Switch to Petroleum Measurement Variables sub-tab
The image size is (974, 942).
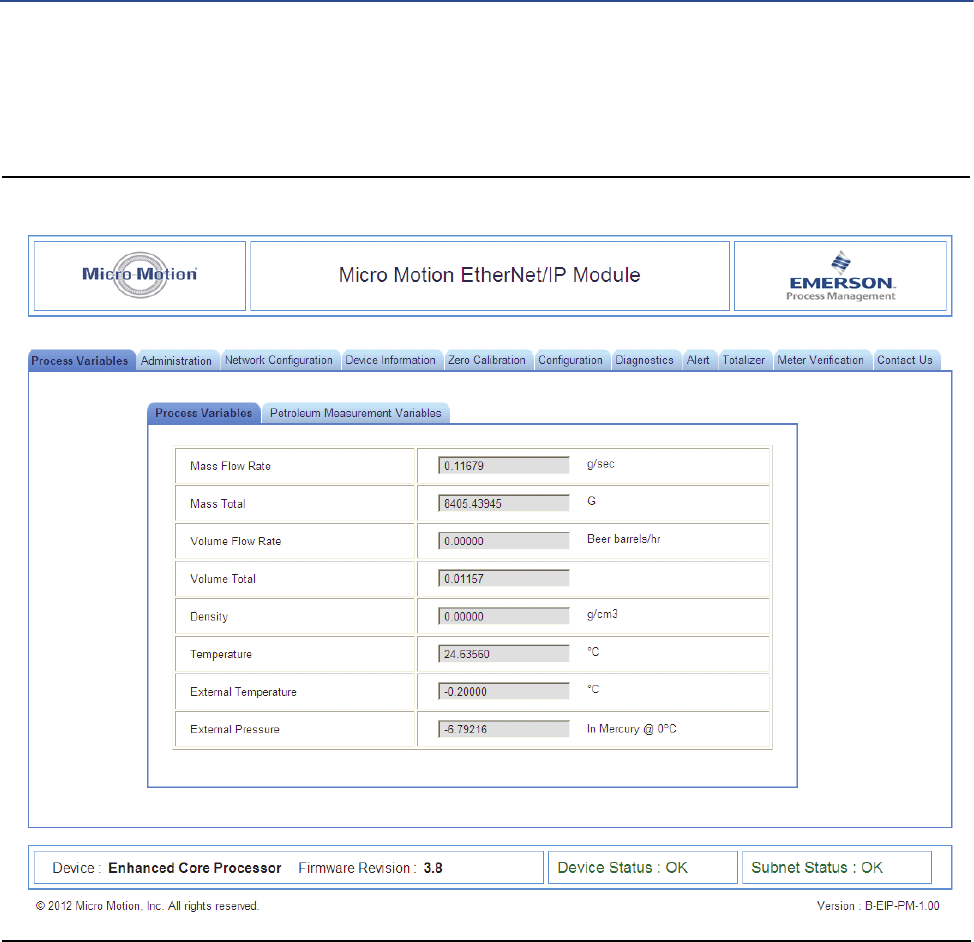[356, 413]
